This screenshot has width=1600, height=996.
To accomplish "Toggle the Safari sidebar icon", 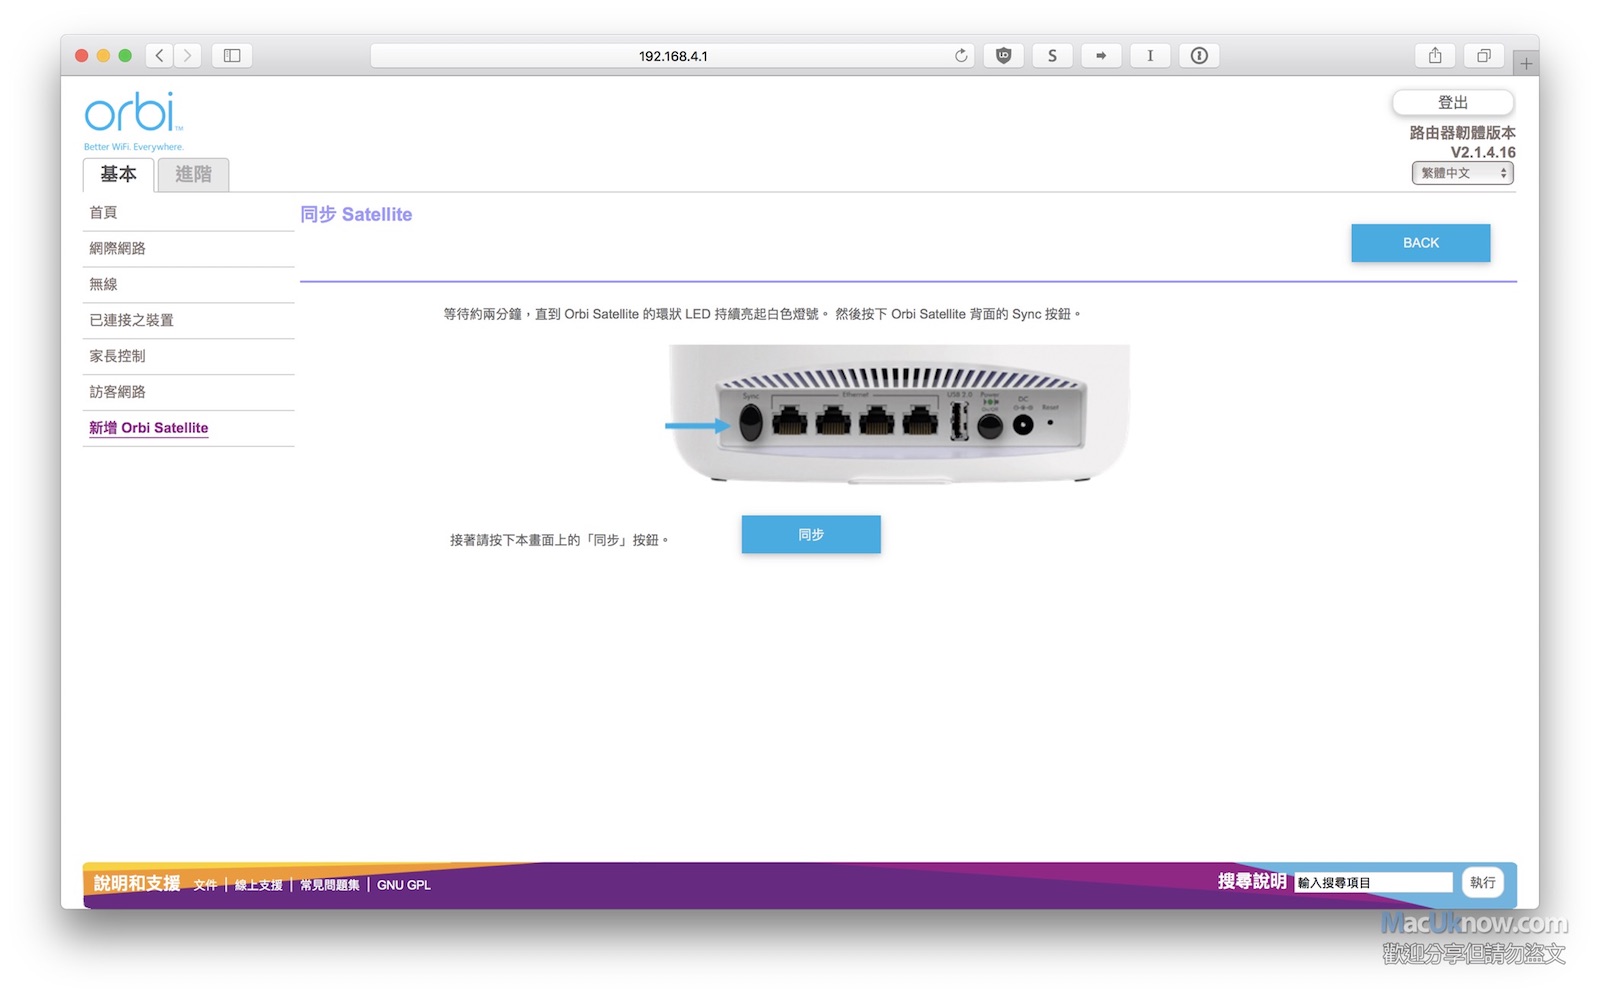I will coord(232,56).
